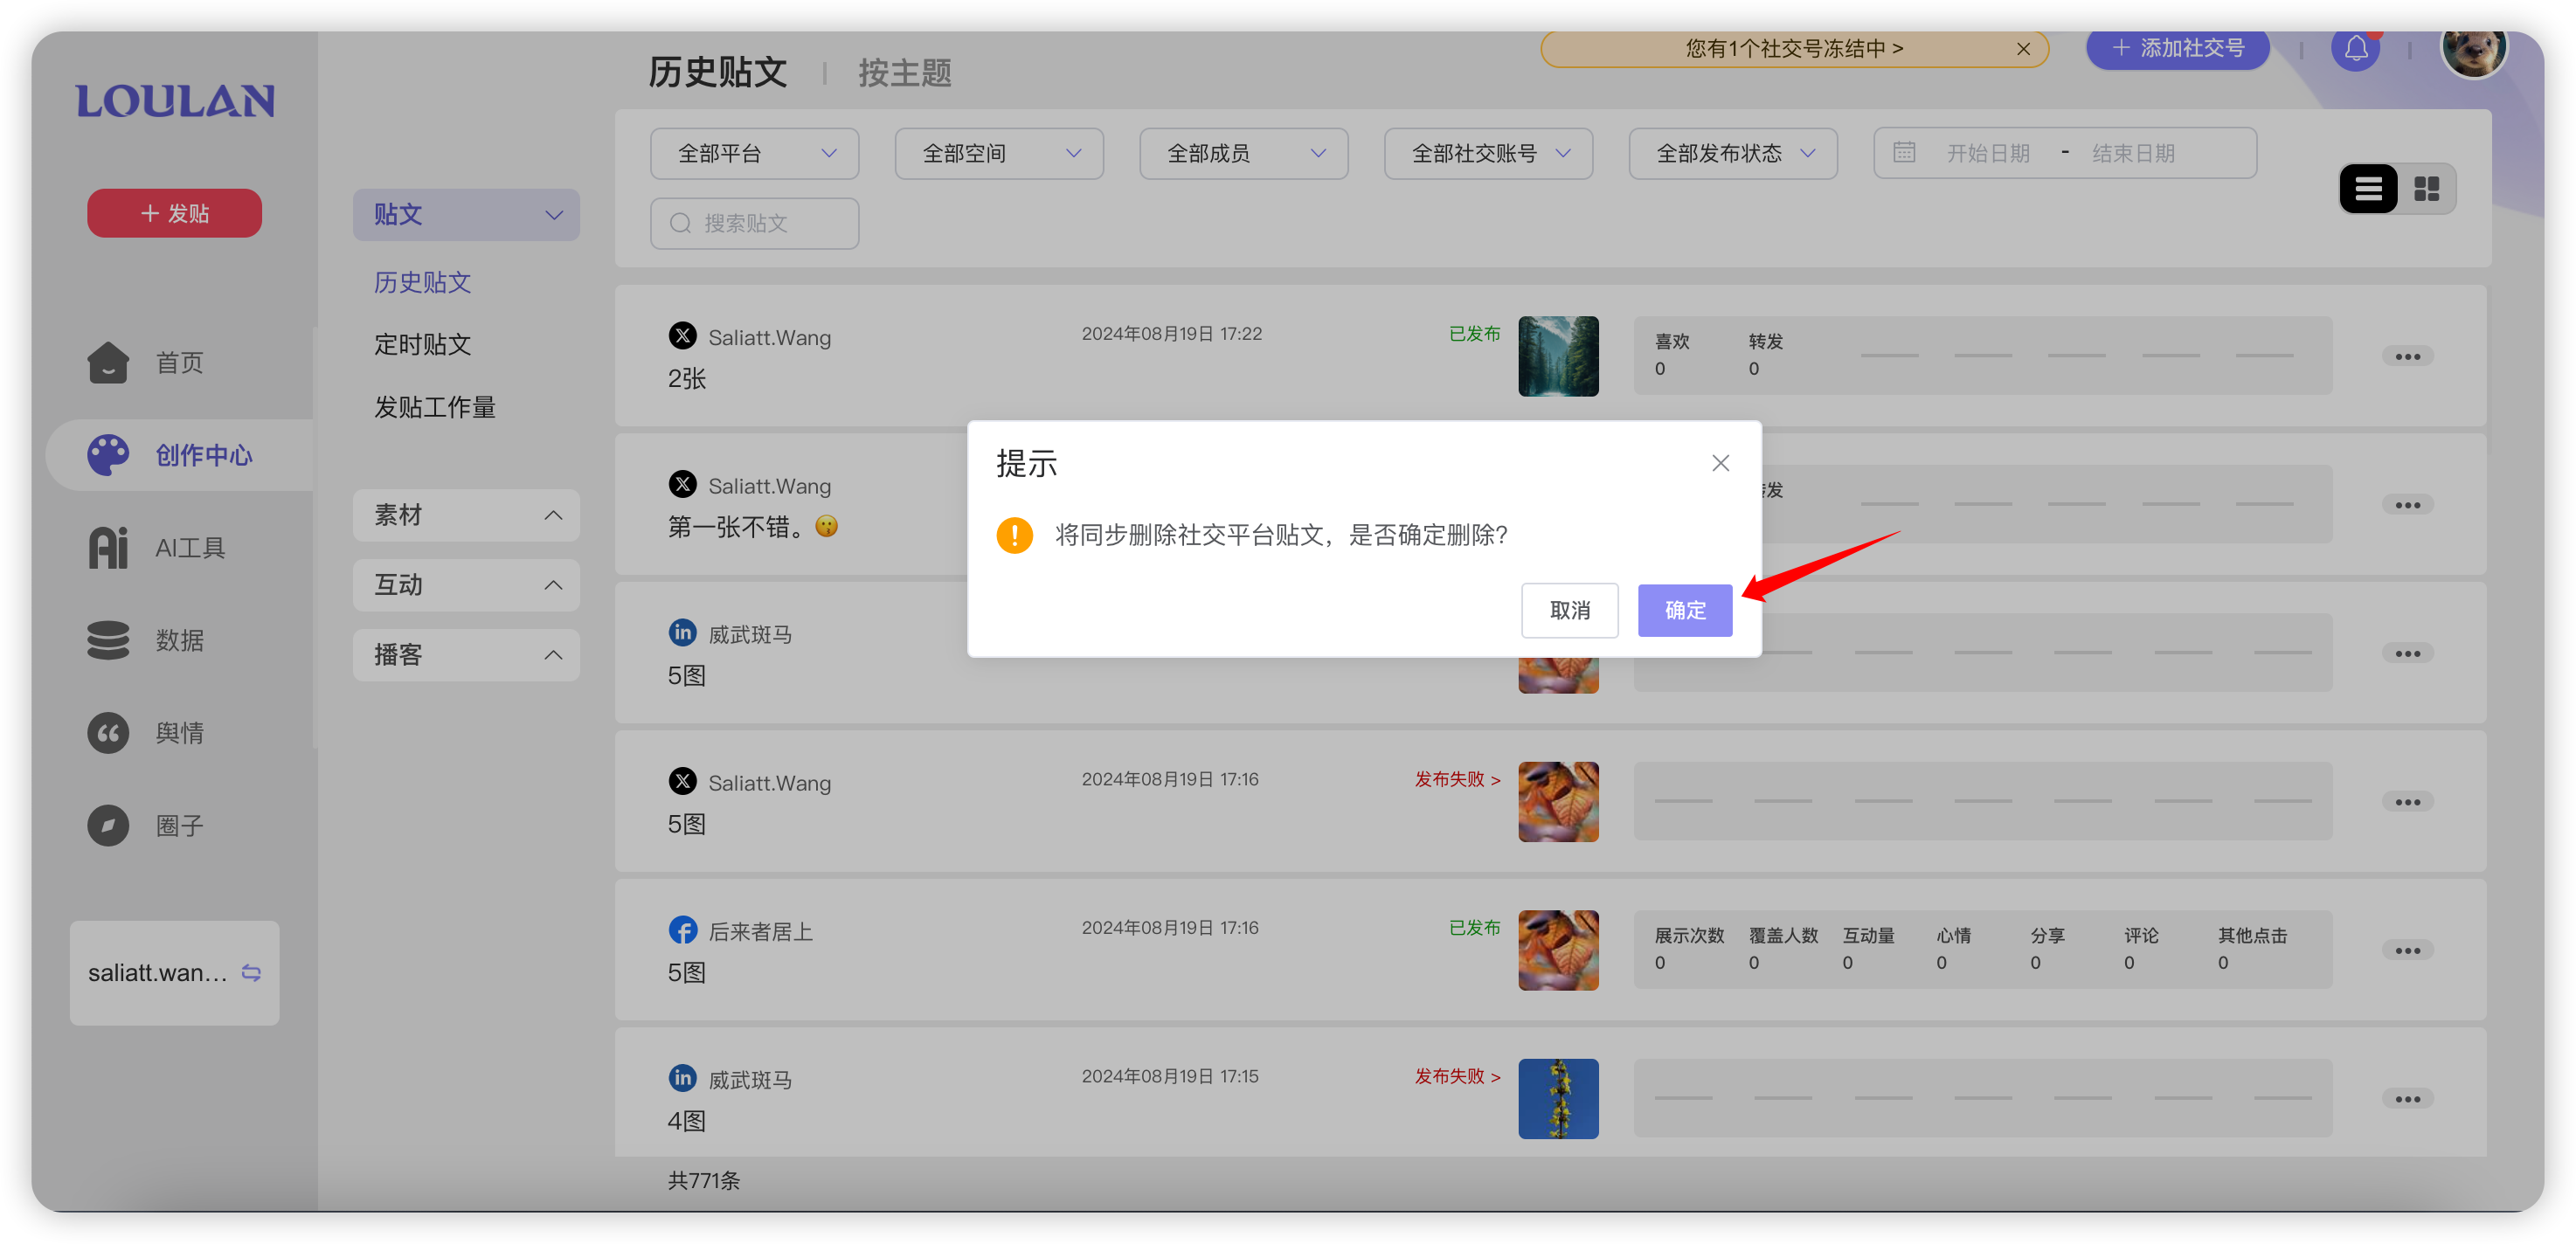Click 发布失败 link on 17:16 Saliatt.Wang post
This screenshot has width=2576, height=1244.
click(x=1457, y=780)
